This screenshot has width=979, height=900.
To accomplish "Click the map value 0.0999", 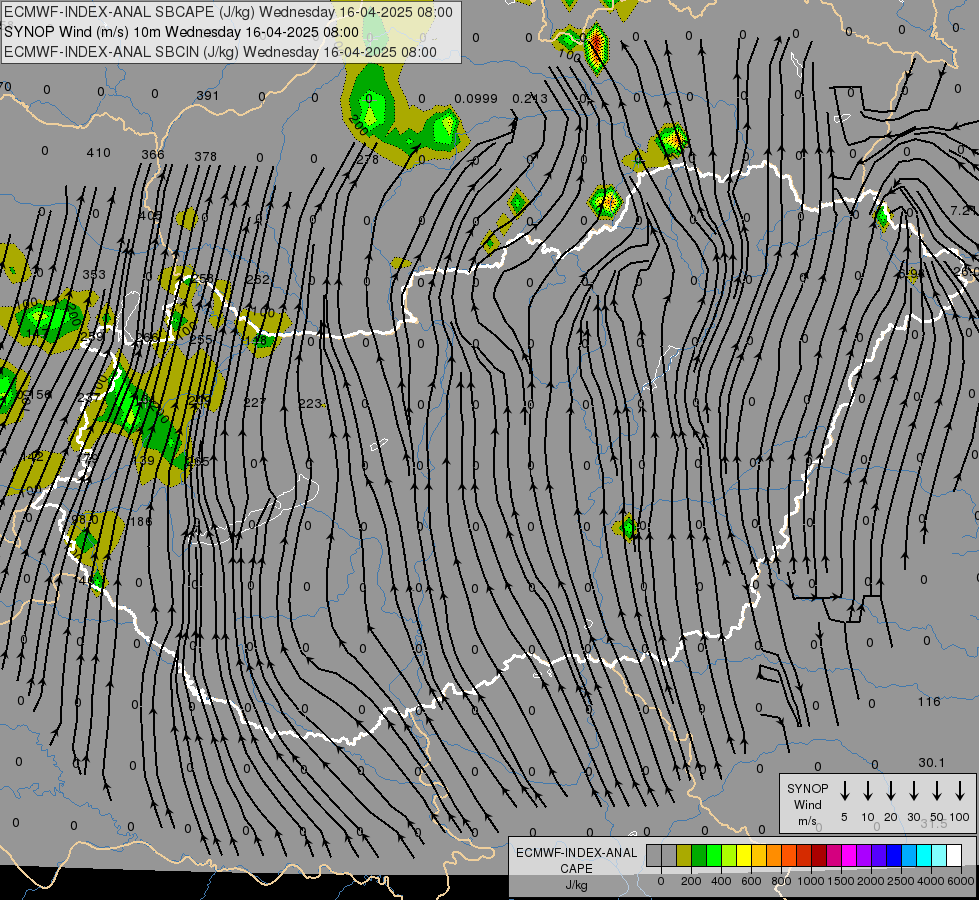I will 476,99.
